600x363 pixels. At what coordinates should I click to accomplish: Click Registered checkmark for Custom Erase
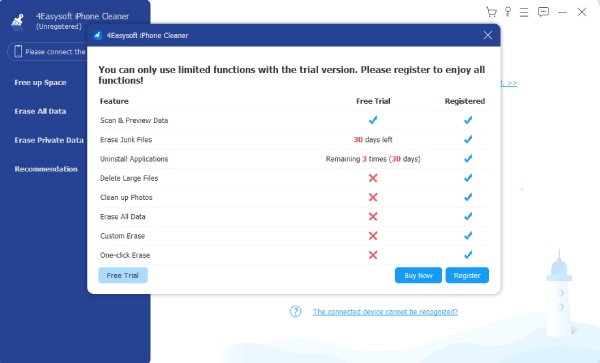(468, 236)
